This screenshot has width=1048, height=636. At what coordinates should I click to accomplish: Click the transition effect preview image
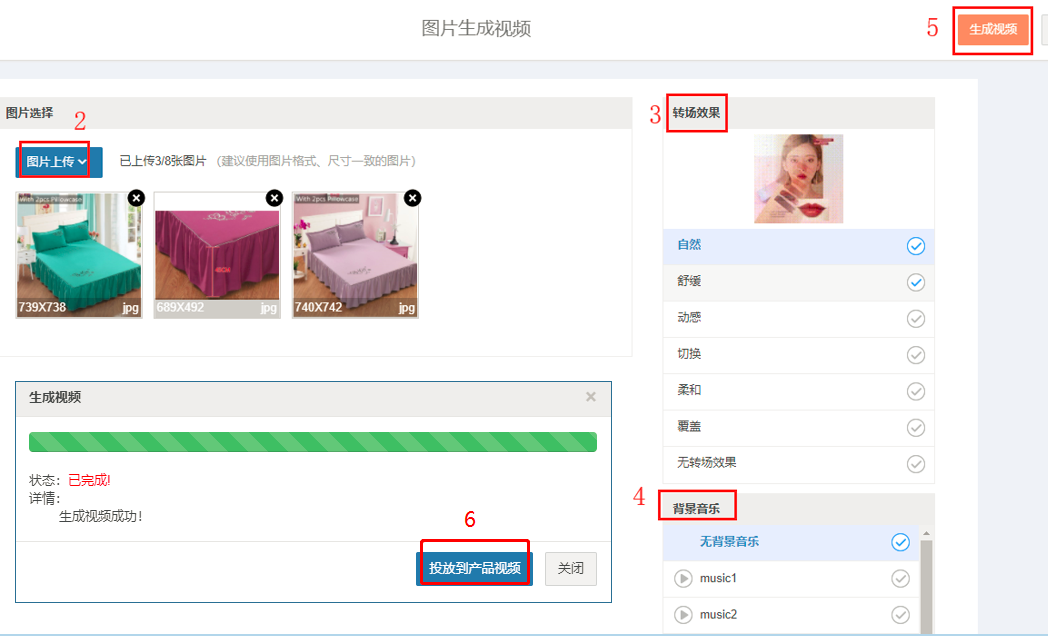pos(798,179)
